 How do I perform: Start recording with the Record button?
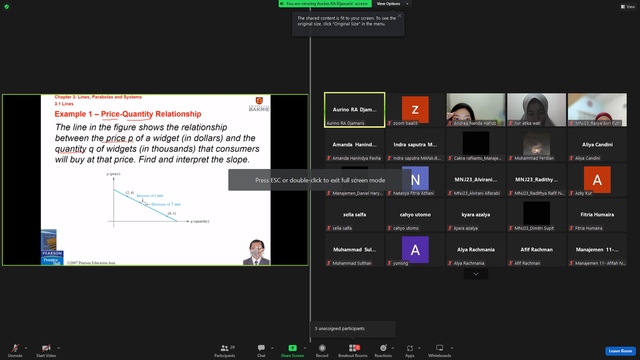[x=322, y=350]
